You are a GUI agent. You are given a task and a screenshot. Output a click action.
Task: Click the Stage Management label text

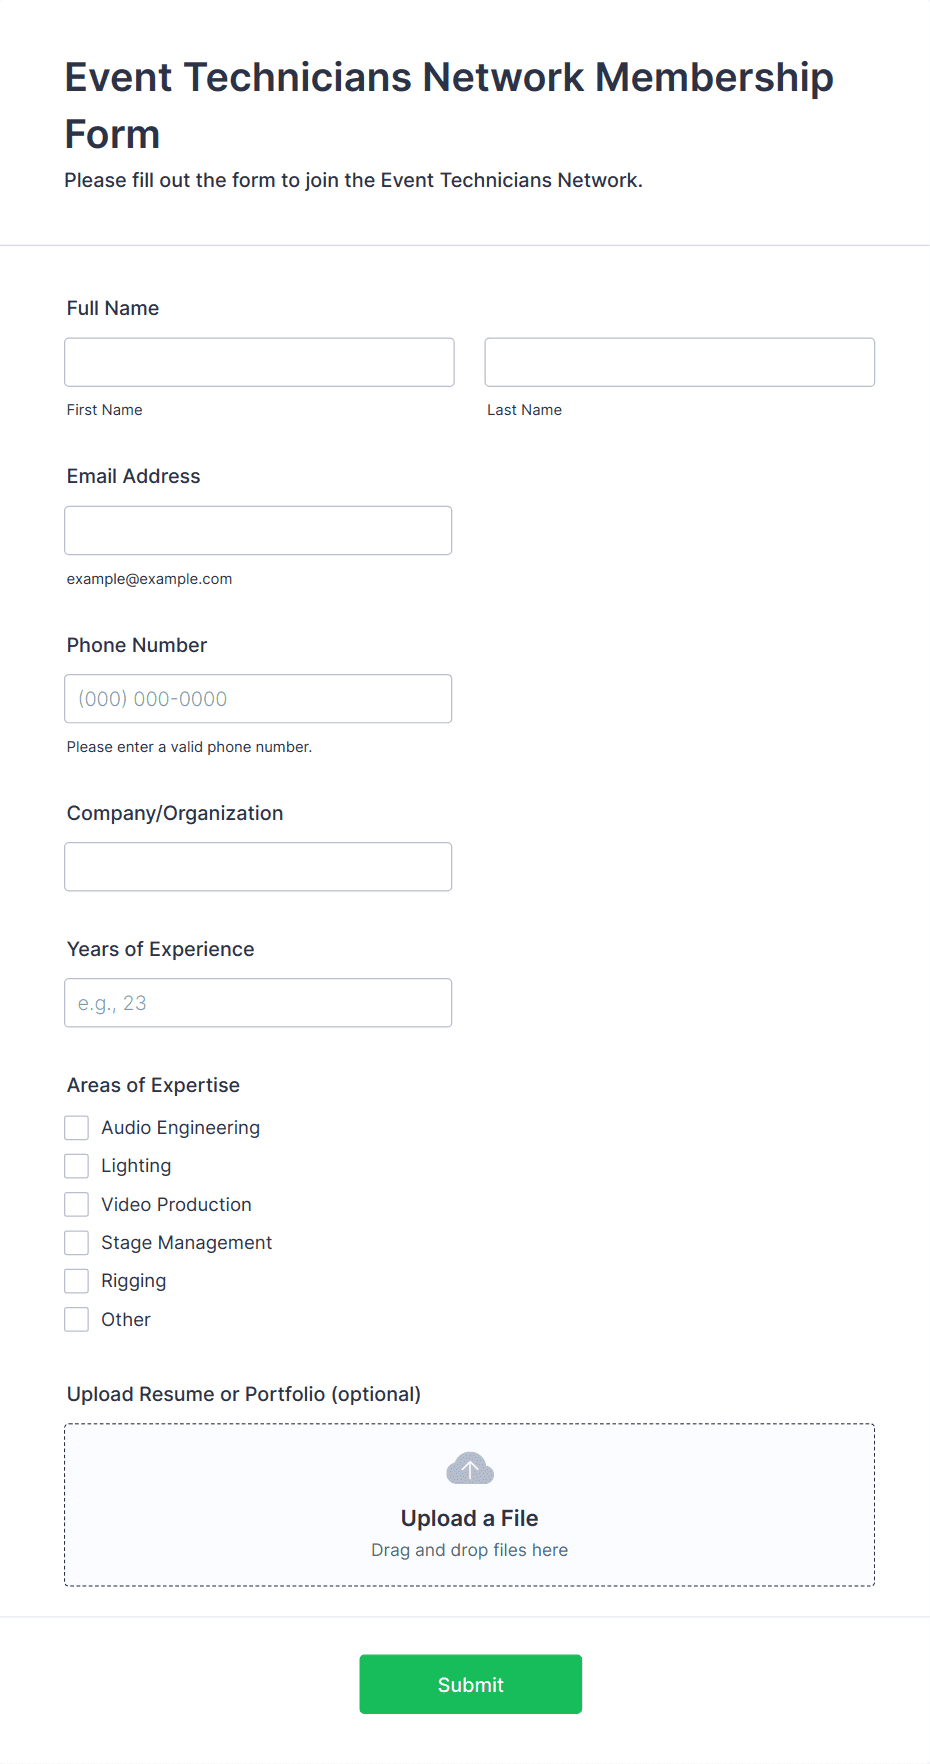click(x=187, y=1243)
